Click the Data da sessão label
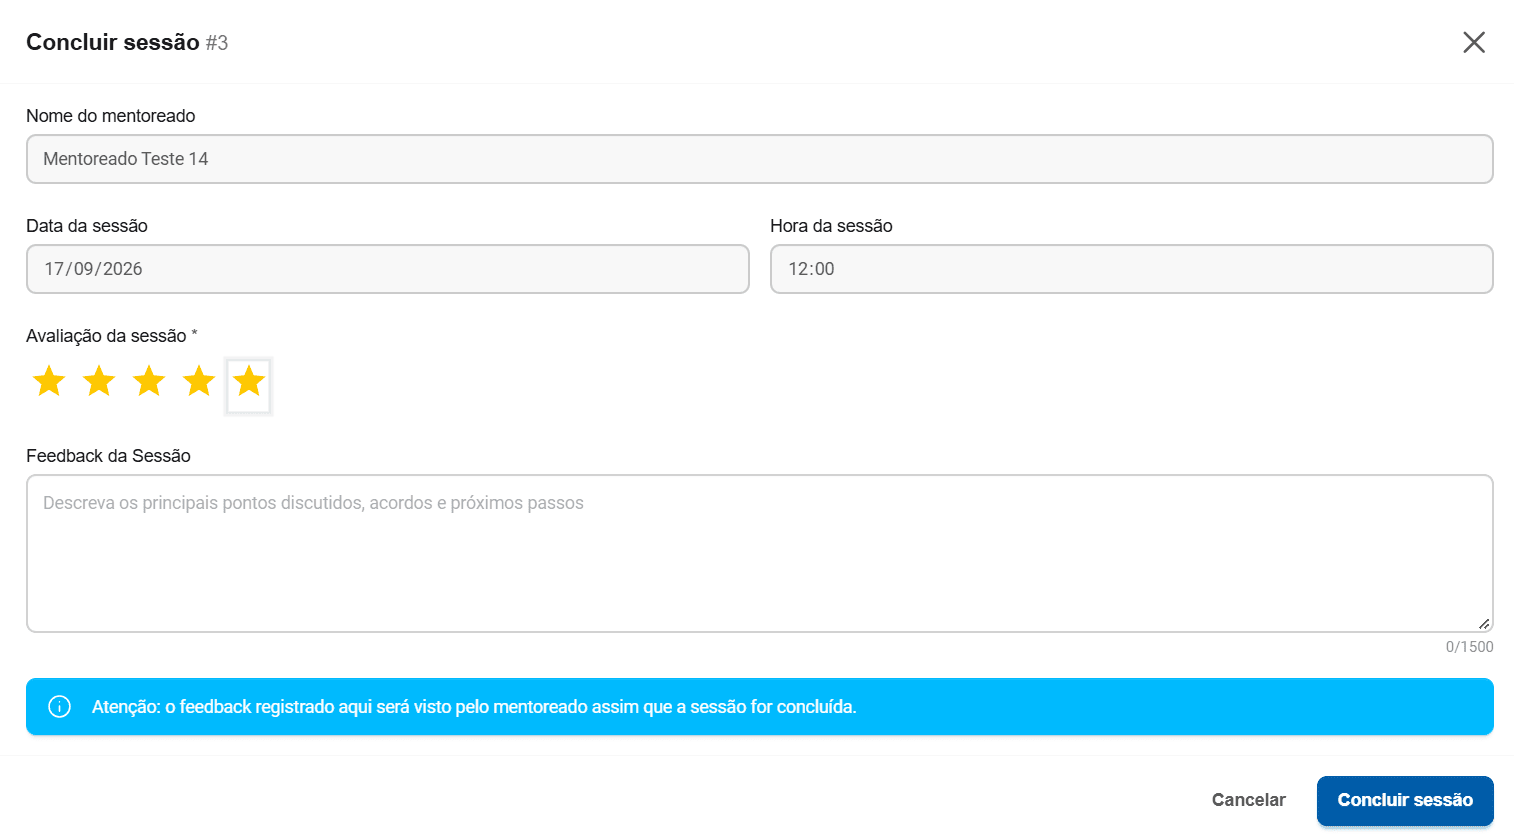1514x837 pixels. pyautogui.click(x=87, y=226)
